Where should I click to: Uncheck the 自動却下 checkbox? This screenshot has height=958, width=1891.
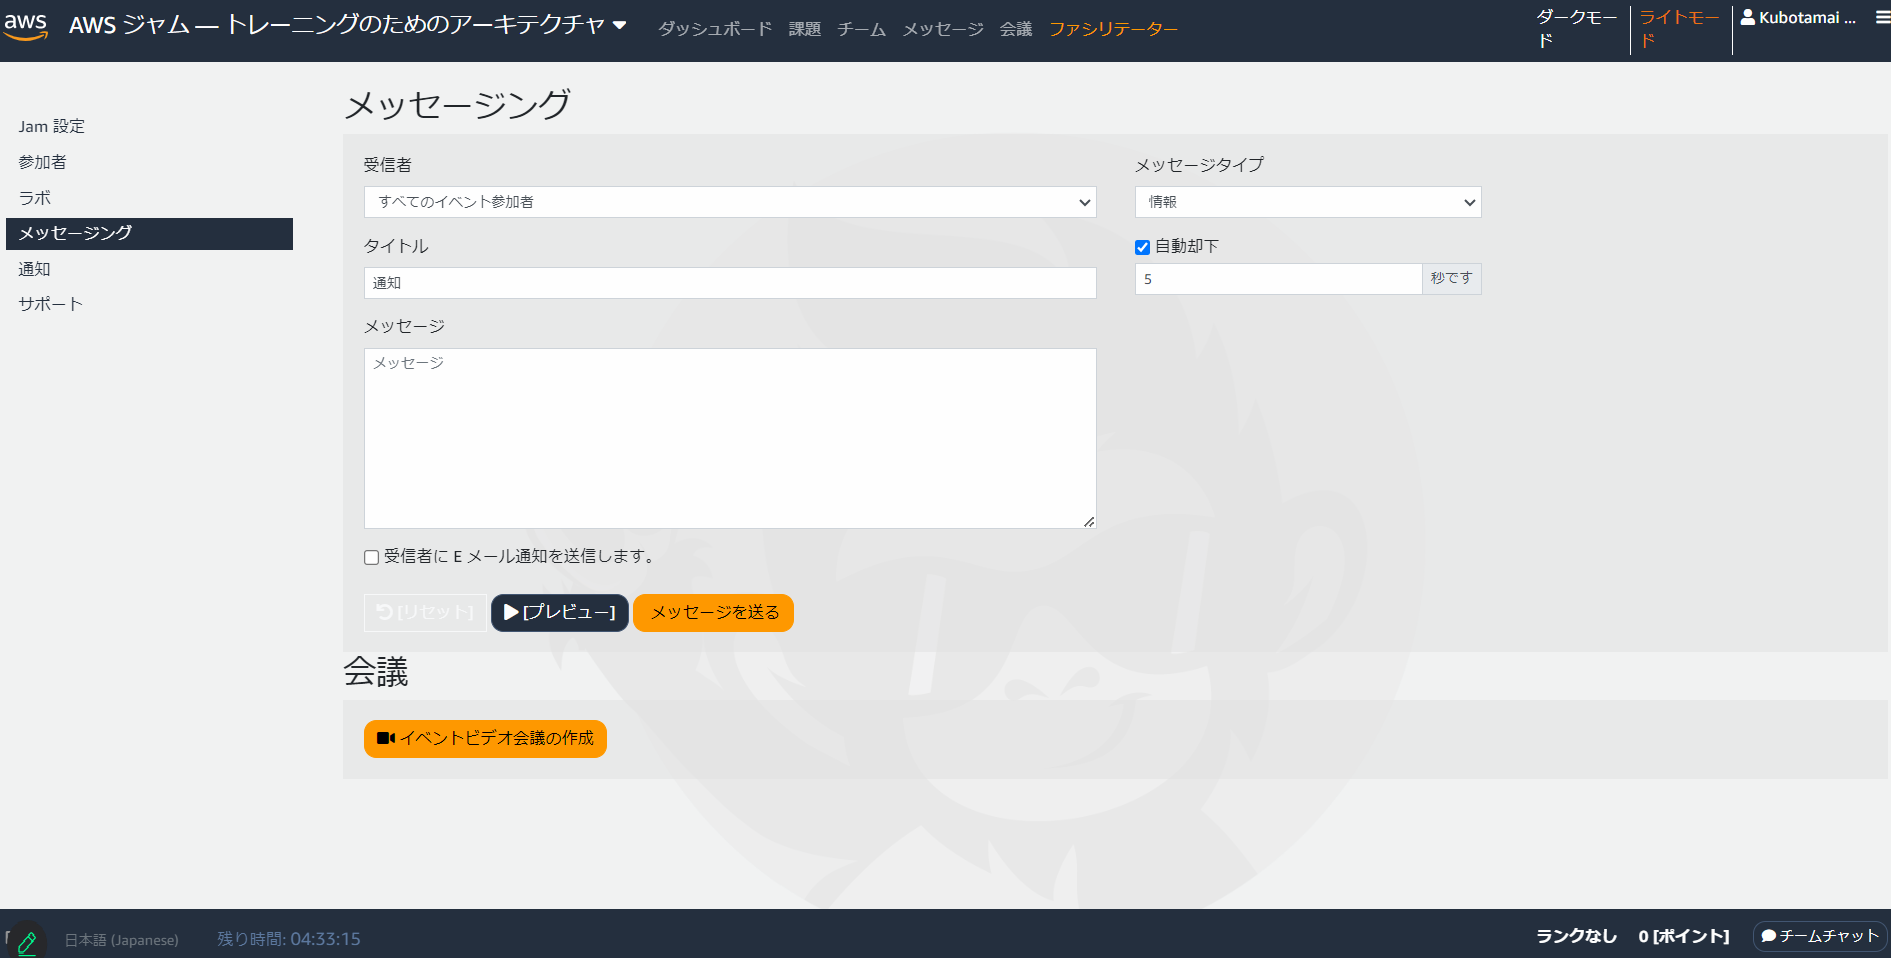pos(1141,246)
